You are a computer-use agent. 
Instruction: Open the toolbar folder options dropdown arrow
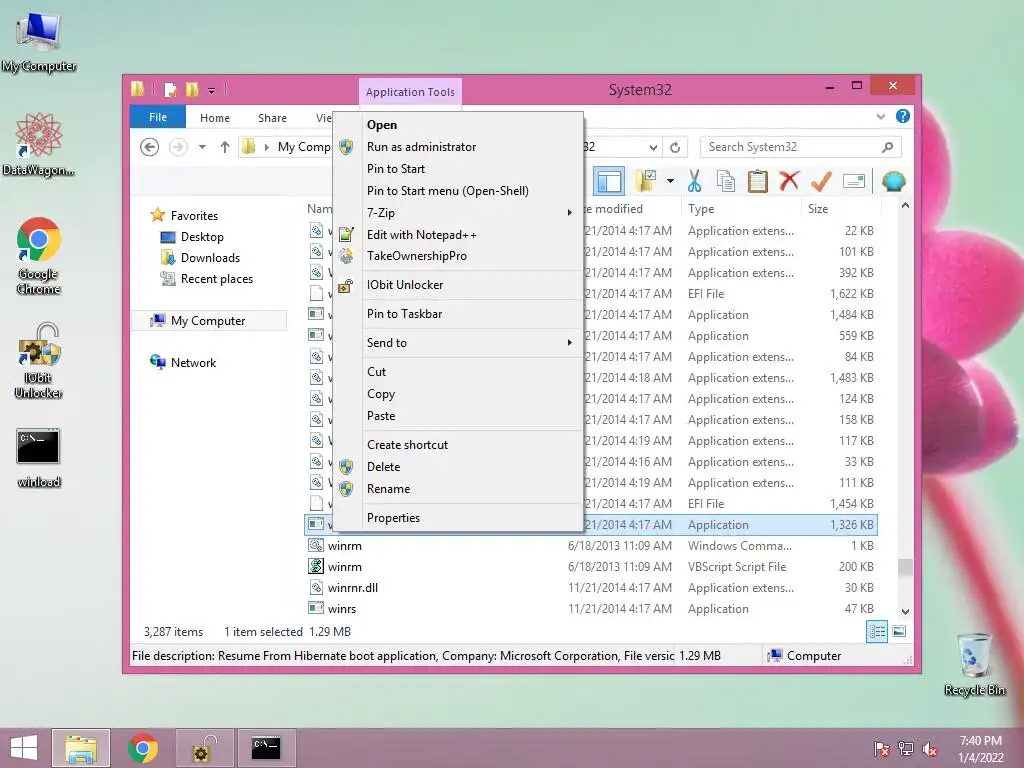point(670,181)
